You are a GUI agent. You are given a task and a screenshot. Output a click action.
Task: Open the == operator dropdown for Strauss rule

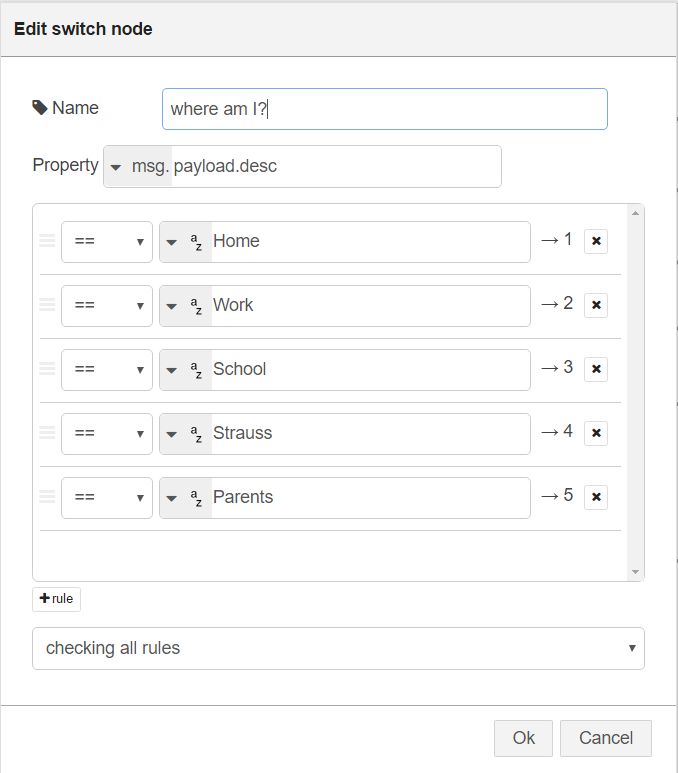pyautogui.click(x=107, y=434)
